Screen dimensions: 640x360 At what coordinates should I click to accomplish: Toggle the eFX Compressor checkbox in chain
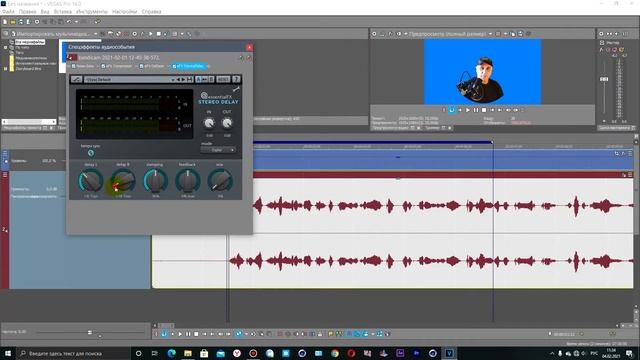tap(103, 66)
